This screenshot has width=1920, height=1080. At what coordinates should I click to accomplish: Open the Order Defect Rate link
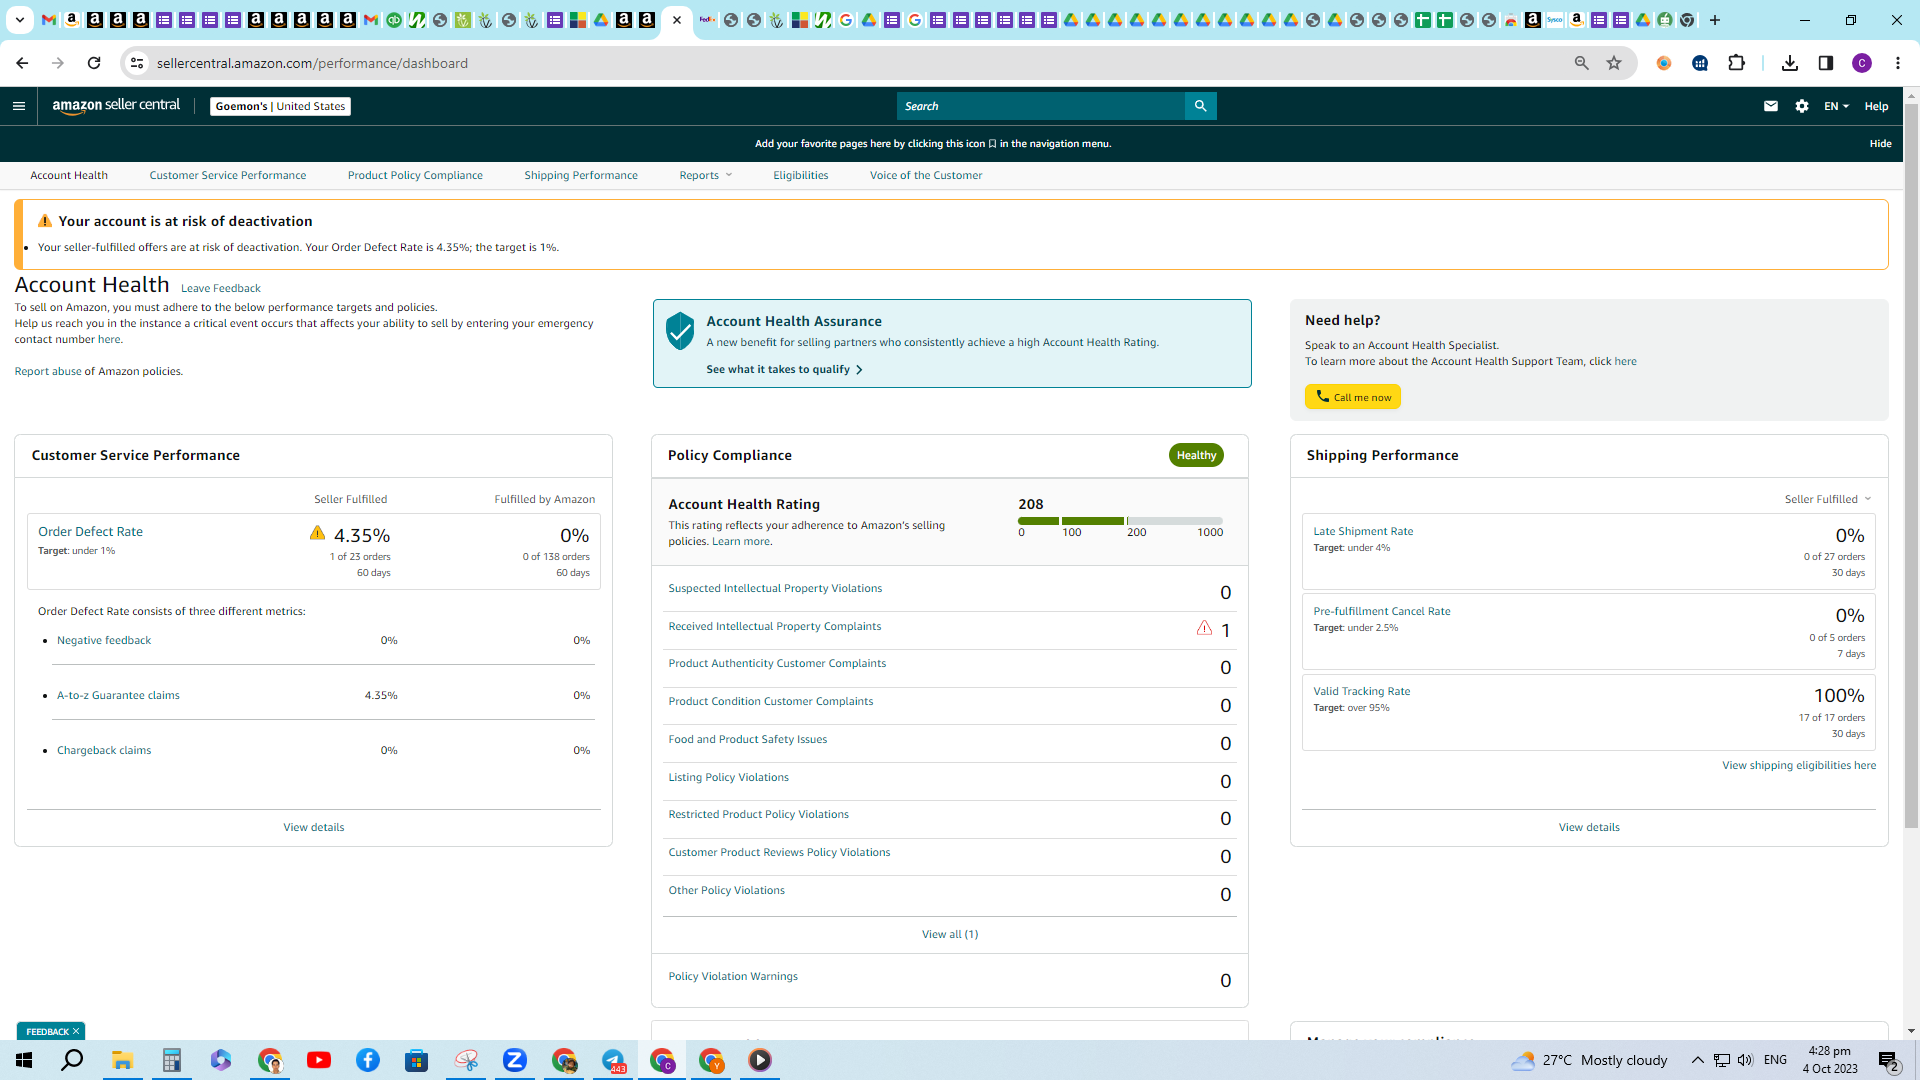coord(90,532)
